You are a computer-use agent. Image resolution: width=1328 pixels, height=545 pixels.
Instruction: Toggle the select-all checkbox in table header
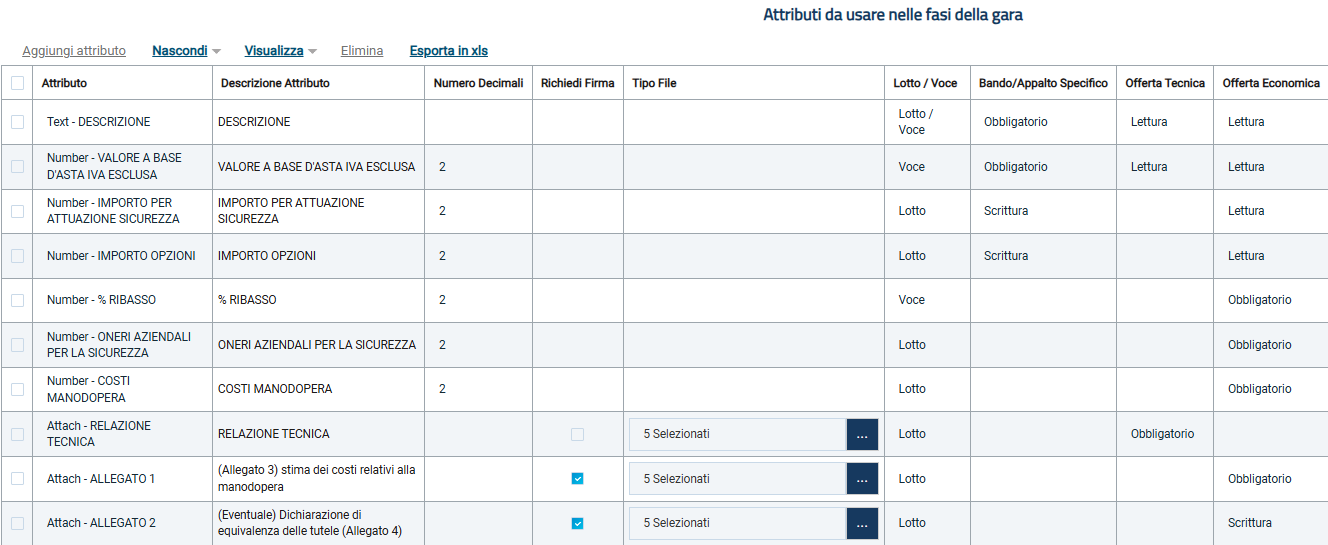[17, 83]
